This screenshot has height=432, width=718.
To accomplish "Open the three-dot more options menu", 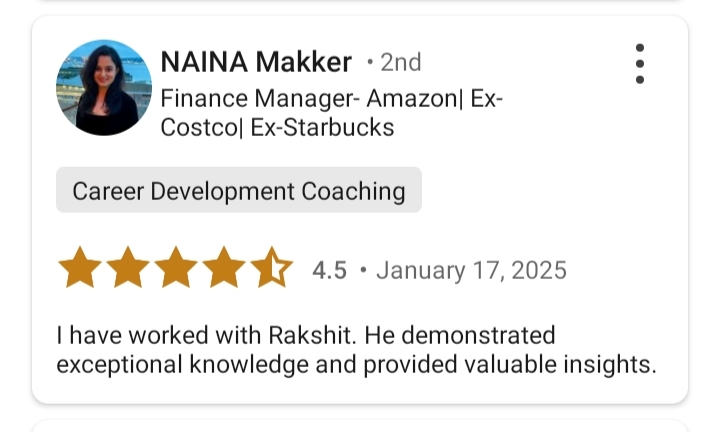I will point(639,64).
